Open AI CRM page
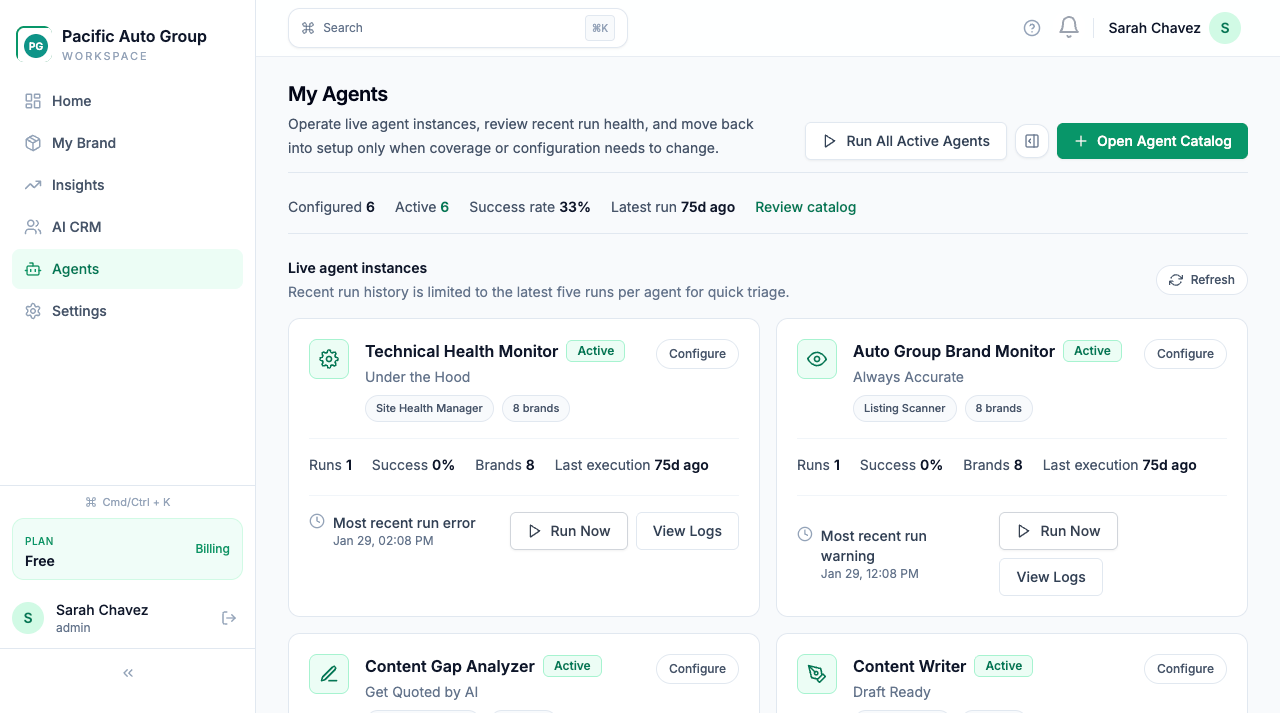This screenshot has width=1280, height=713. (x=127, y=227)
